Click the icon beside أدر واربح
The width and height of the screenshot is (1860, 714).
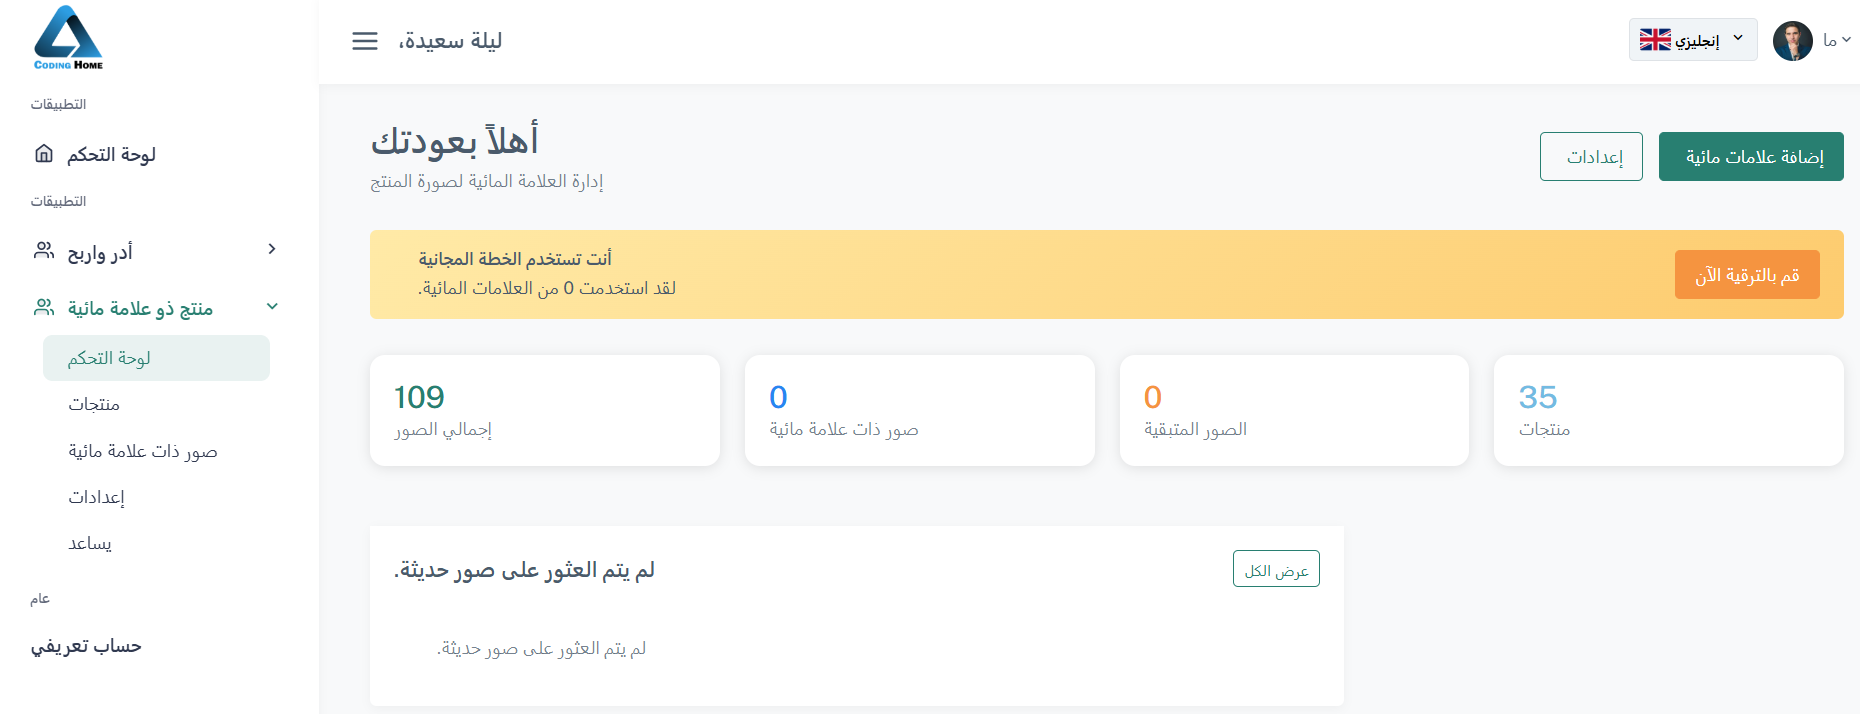coord(42,249)
